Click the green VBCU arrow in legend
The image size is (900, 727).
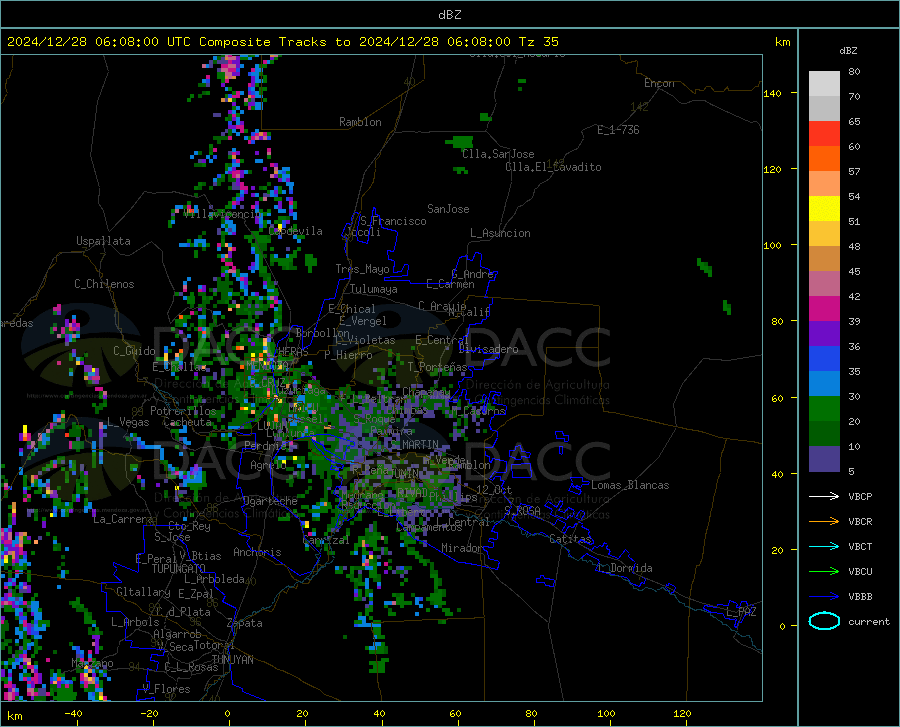point(824,572)
